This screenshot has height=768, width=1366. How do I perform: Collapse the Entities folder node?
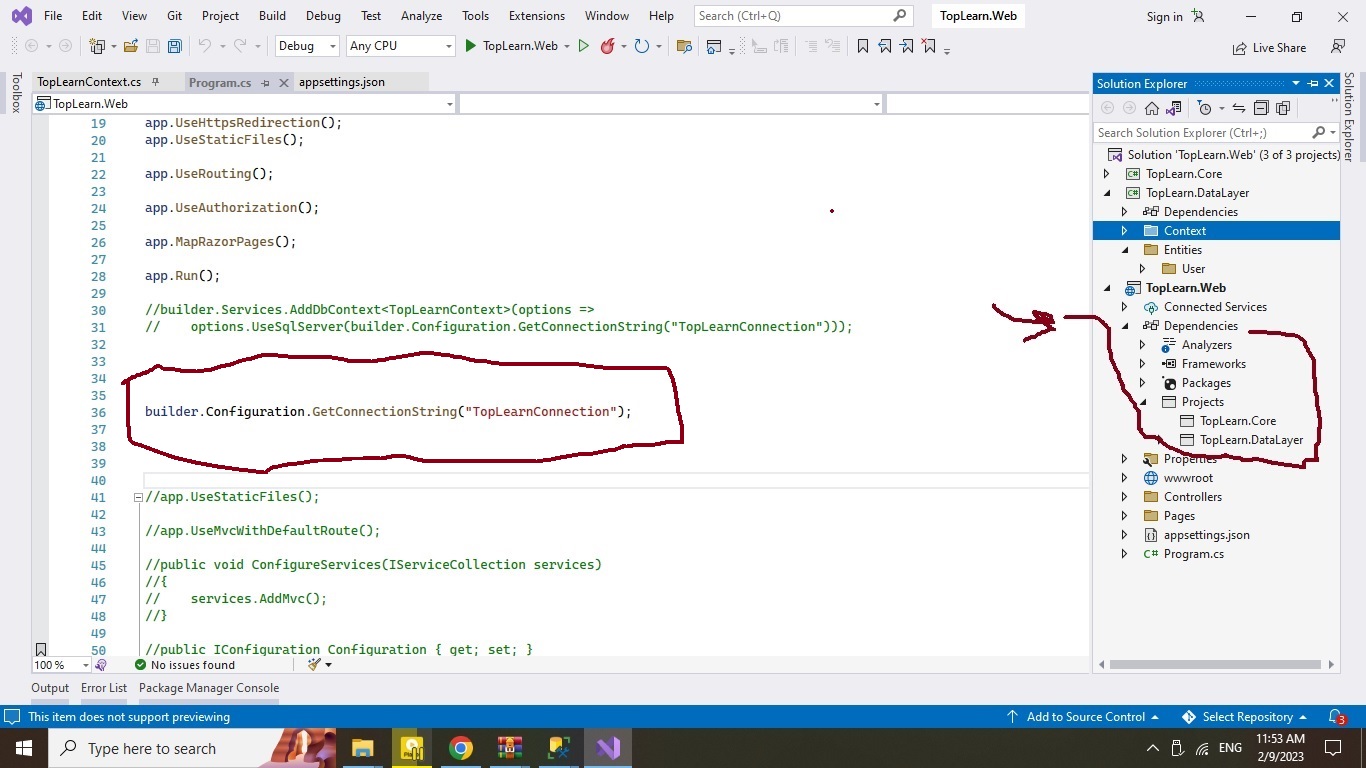coord(1124,250)
